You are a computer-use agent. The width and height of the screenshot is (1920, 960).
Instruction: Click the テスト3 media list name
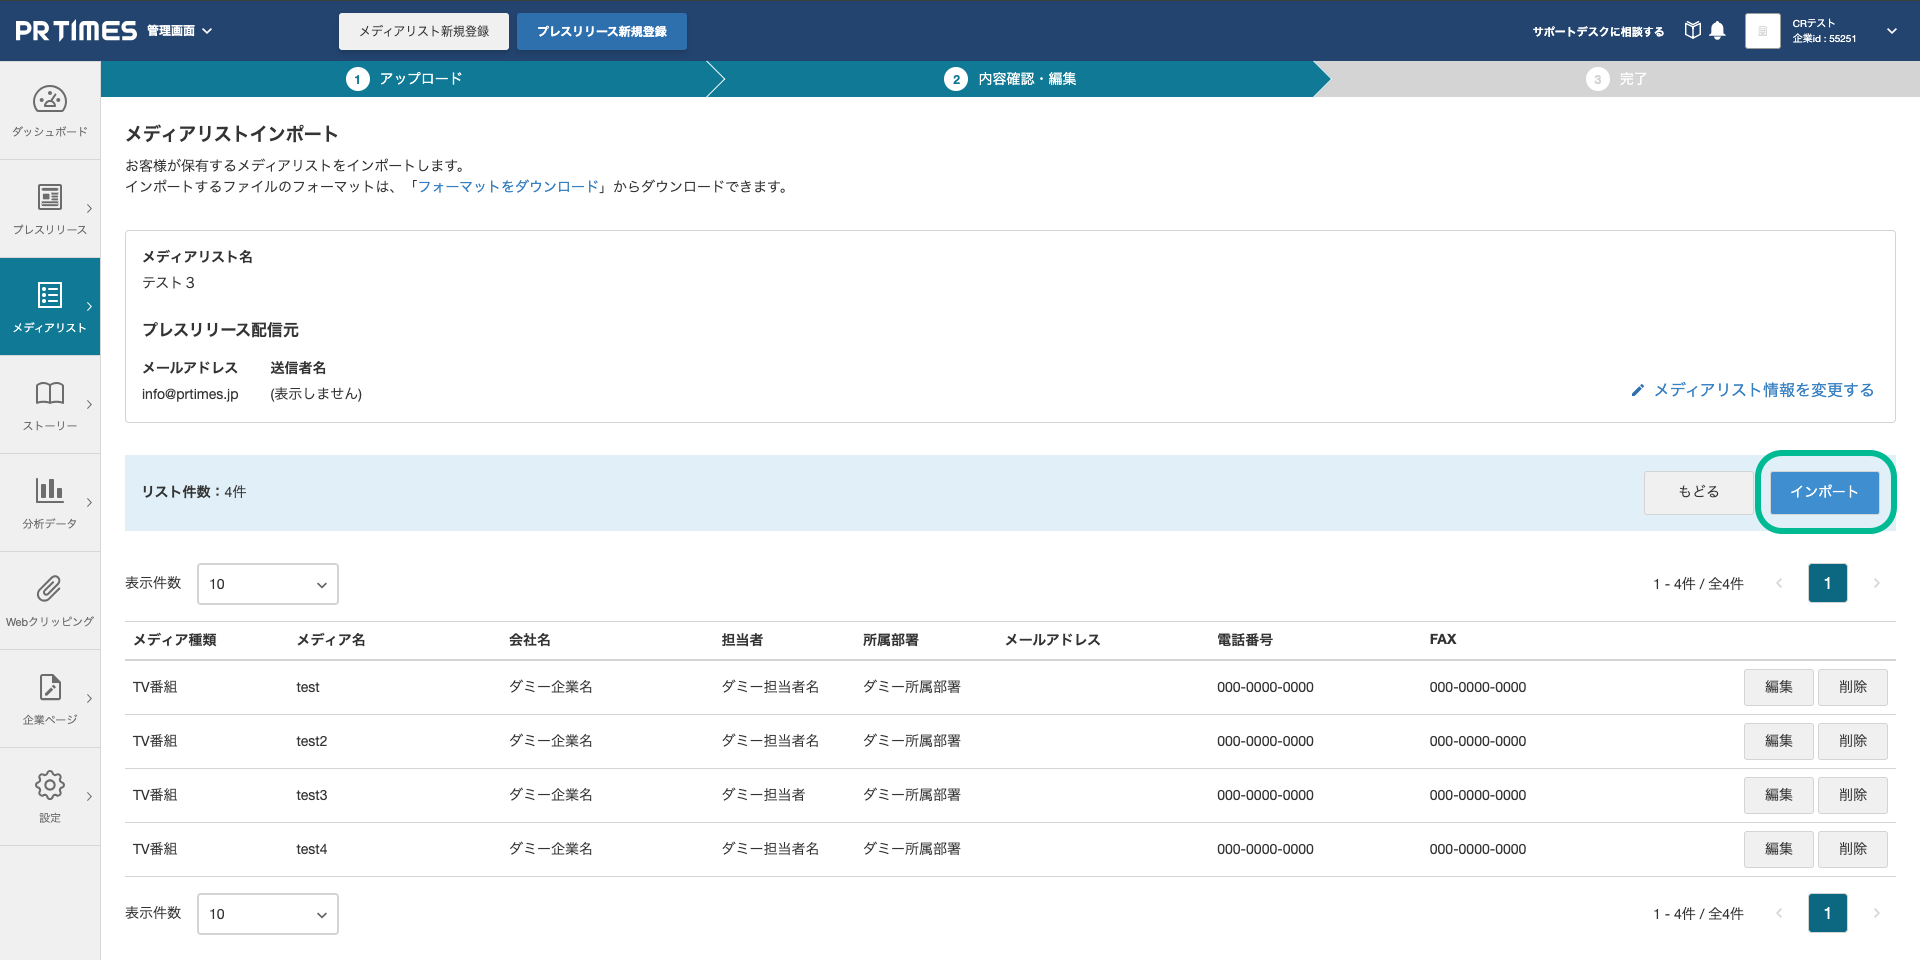[168, 283]
